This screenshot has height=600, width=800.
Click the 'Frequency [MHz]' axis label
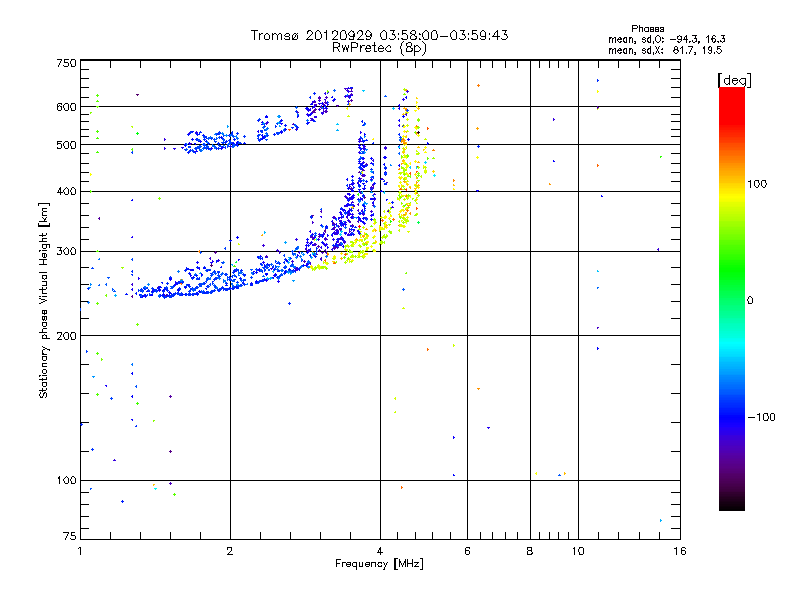(x=379, y=564)
